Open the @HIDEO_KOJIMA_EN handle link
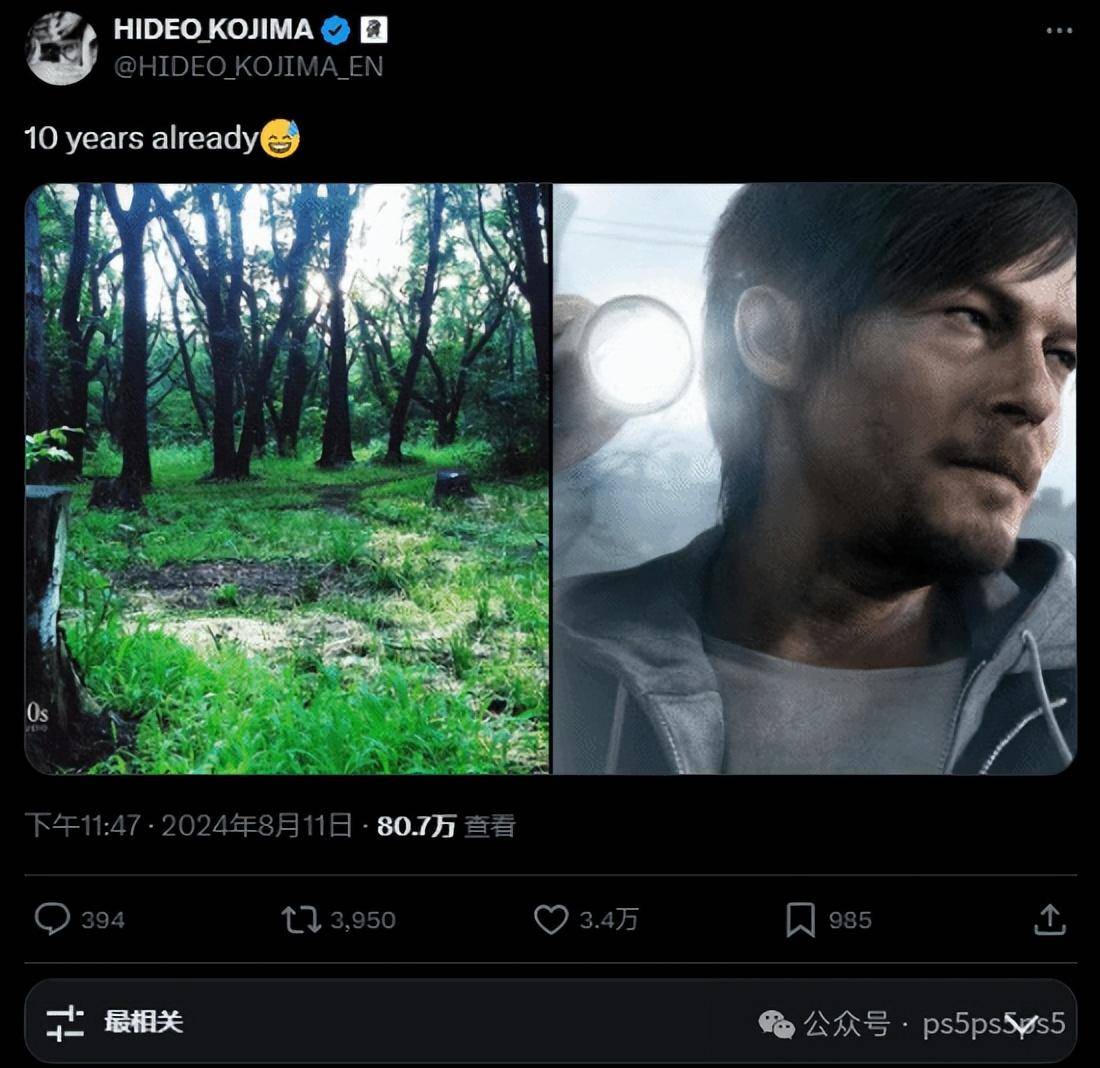Viewport: 1100px width, 1068px height. (248, 66)
